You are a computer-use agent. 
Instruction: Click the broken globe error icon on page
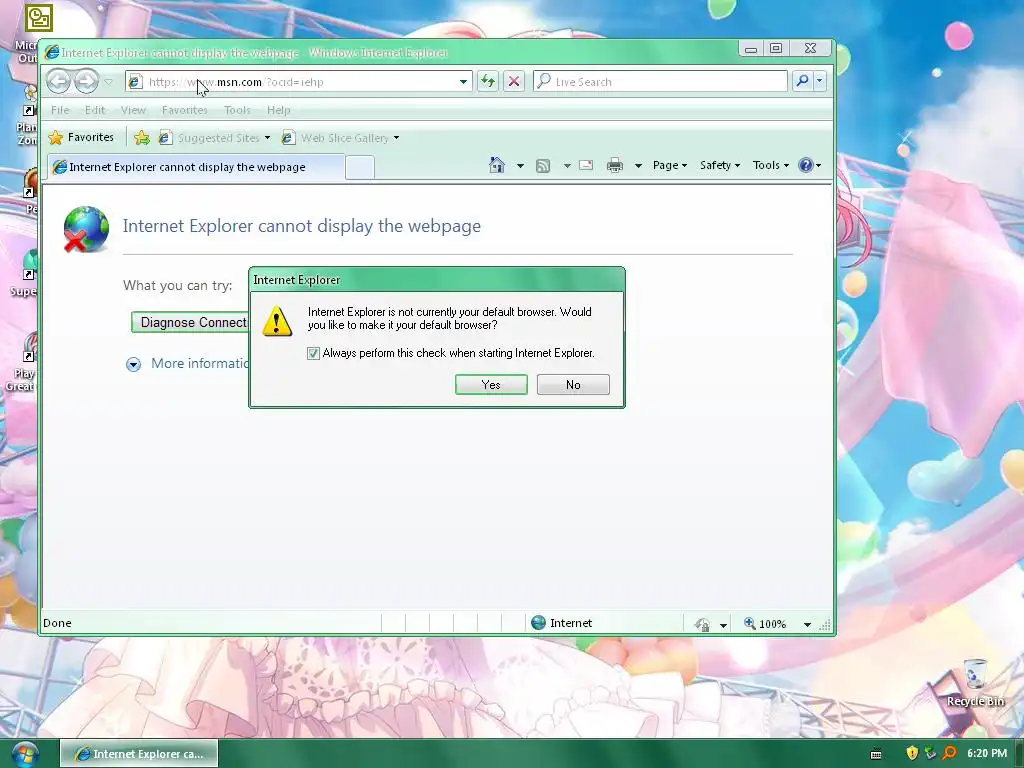(x=86, y=229)
